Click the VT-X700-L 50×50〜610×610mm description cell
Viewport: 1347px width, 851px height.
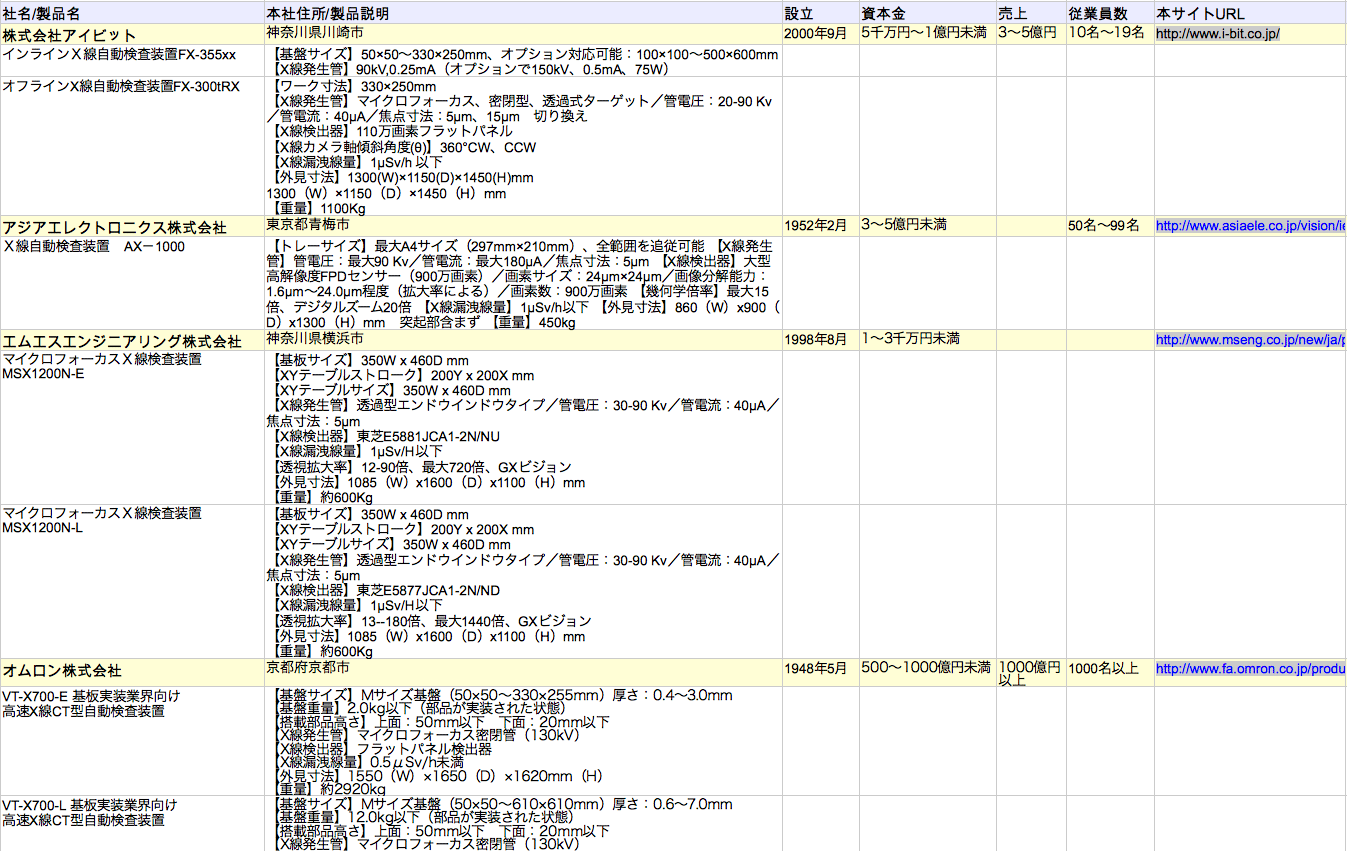pos(523,823)
